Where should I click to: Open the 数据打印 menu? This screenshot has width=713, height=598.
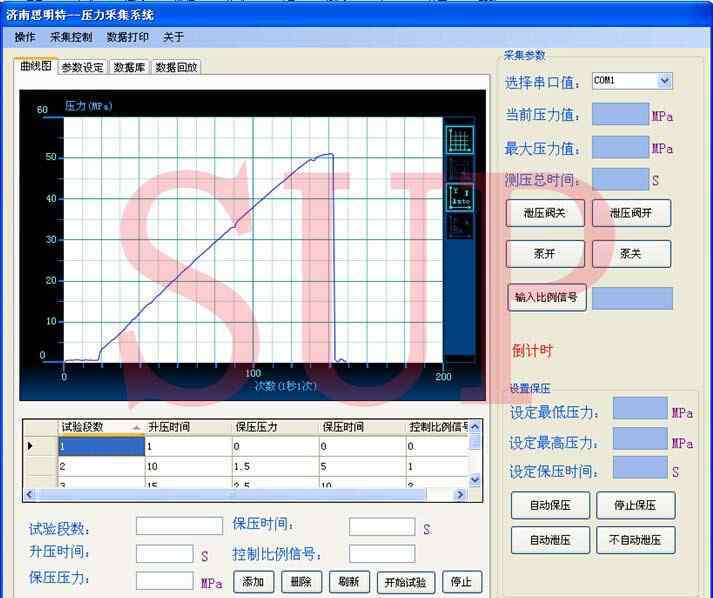(x=128, y=37)
